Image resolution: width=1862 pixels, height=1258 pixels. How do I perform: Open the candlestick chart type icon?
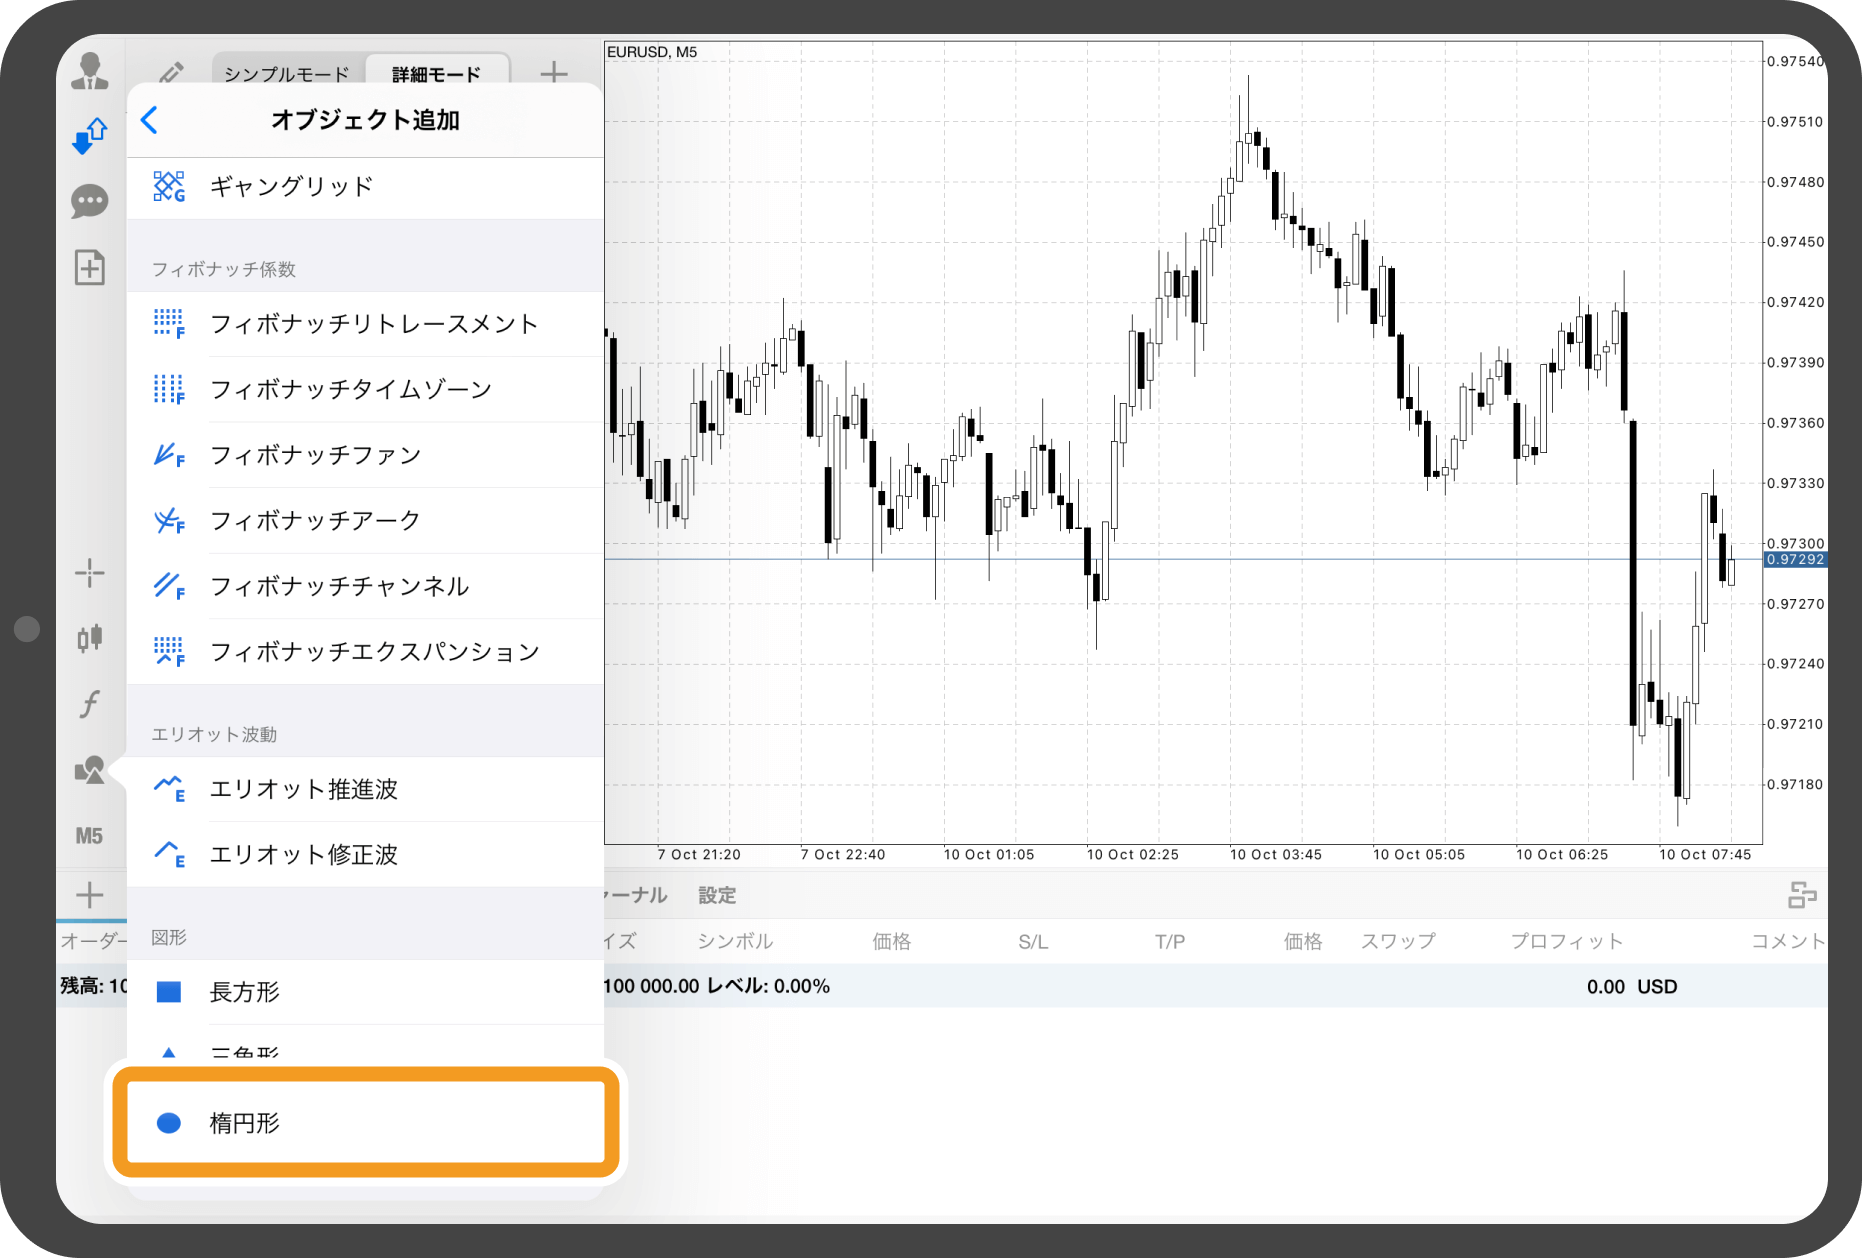point(90,638)
